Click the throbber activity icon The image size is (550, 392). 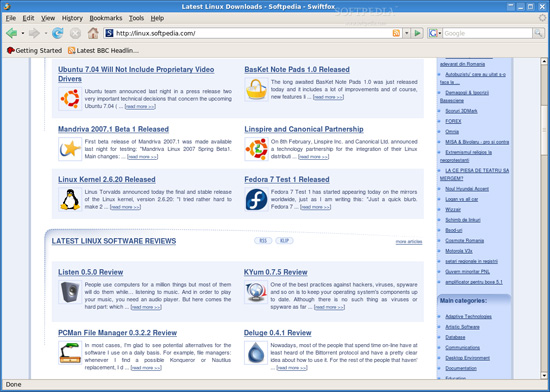pyautogui.click(x=542, y=18)
